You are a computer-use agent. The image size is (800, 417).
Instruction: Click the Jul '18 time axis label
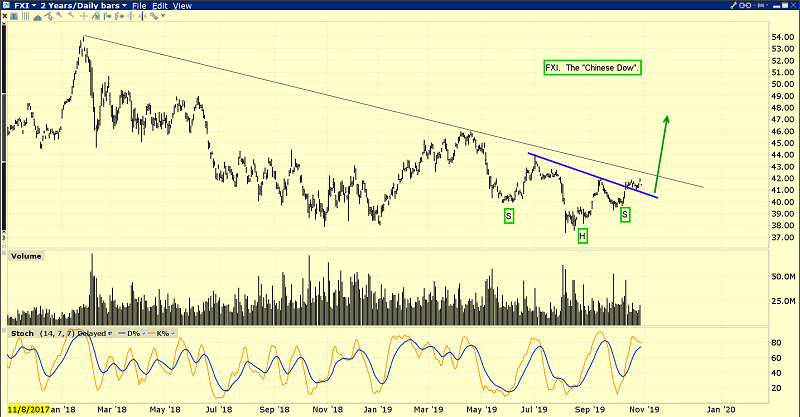[x=219, y=409]
